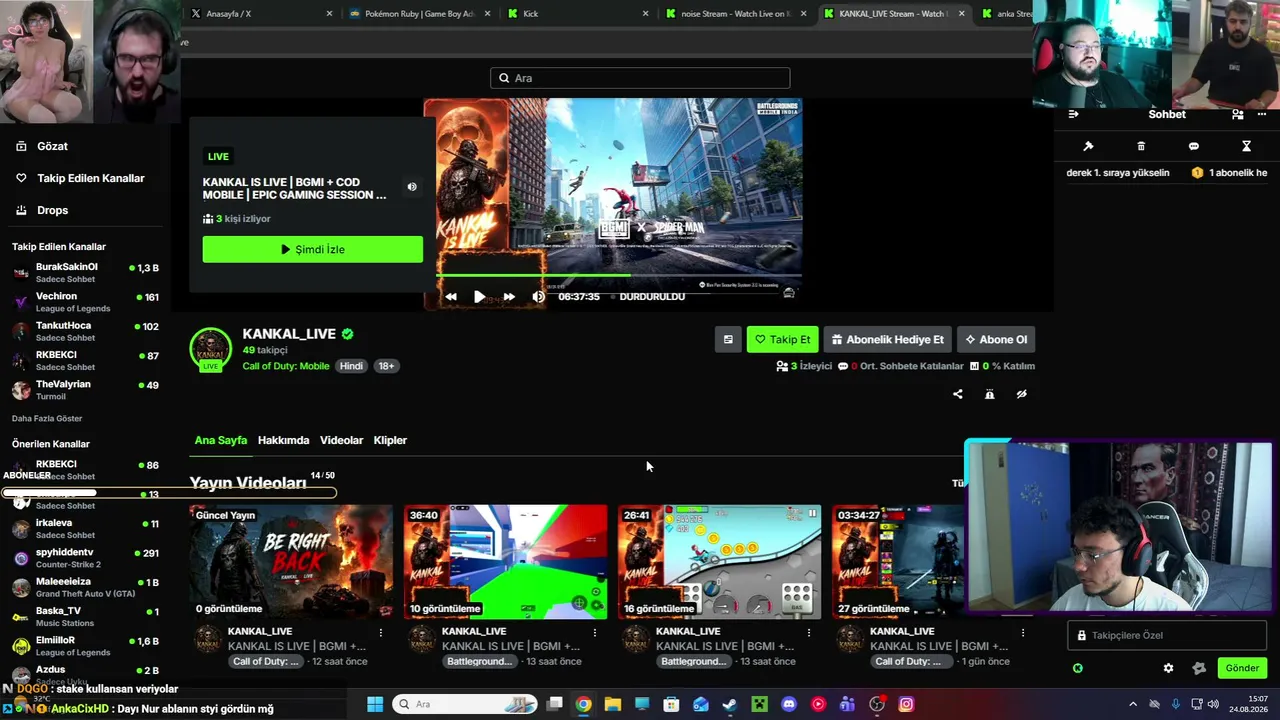Click the Kick points icon under chat
1280x720 pixels.
click(1078, 668)
